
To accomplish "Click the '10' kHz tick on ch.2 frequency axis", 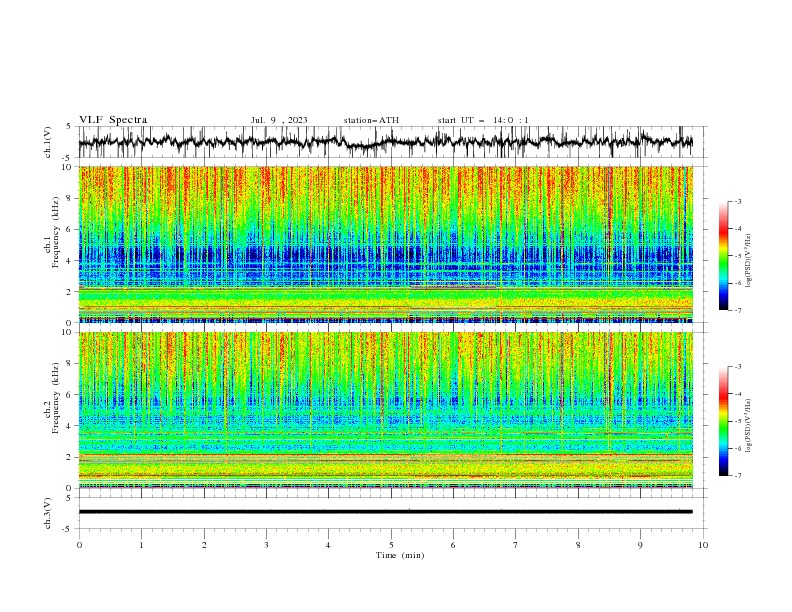I will click(x=68, y=332).
